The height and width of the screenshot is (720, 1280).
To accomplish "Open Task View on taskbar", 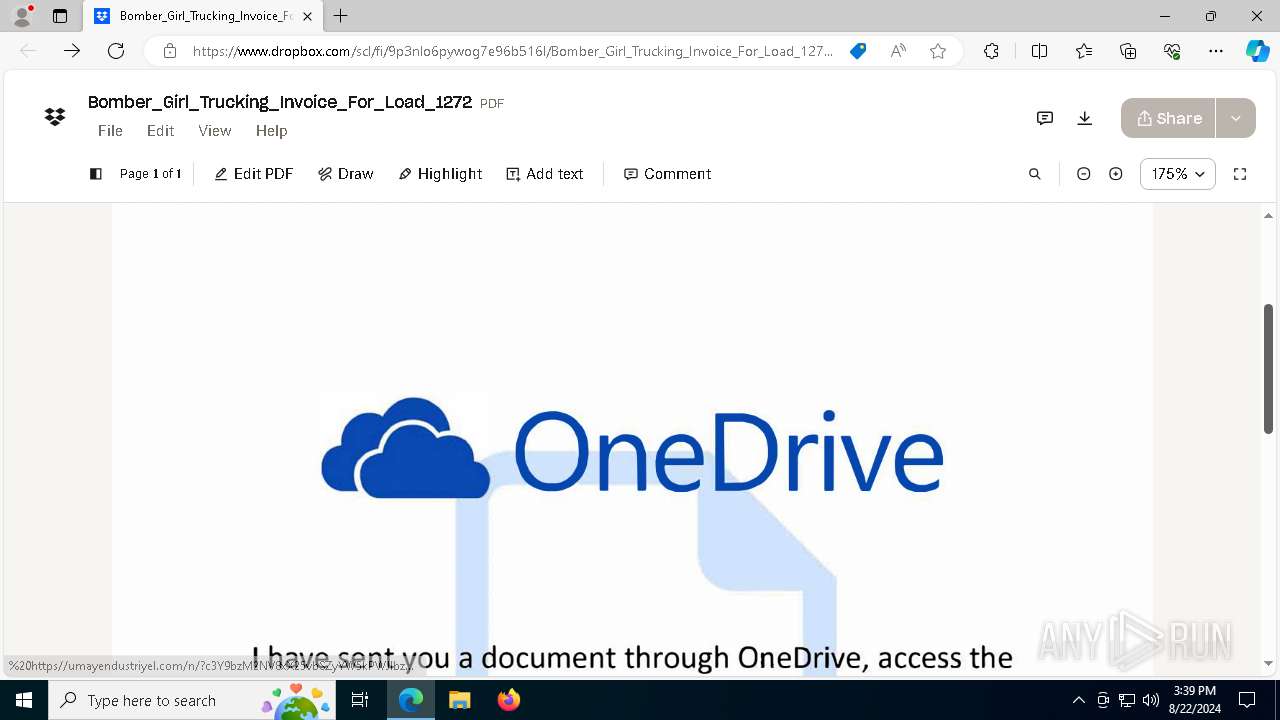I will coord(360,700).
